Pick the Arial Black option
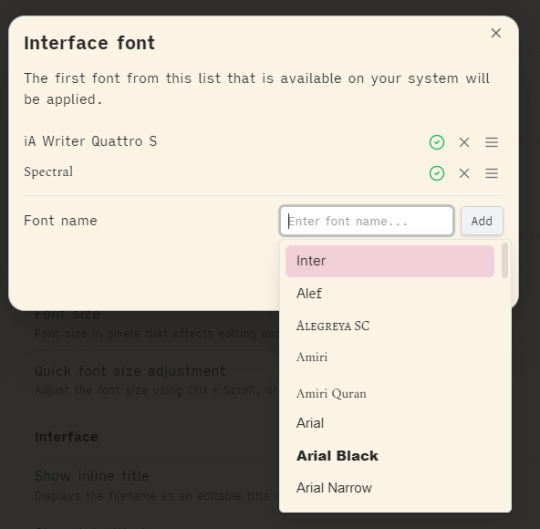The image size is (540, 529). pyautogui.click(x=390, y=456)
